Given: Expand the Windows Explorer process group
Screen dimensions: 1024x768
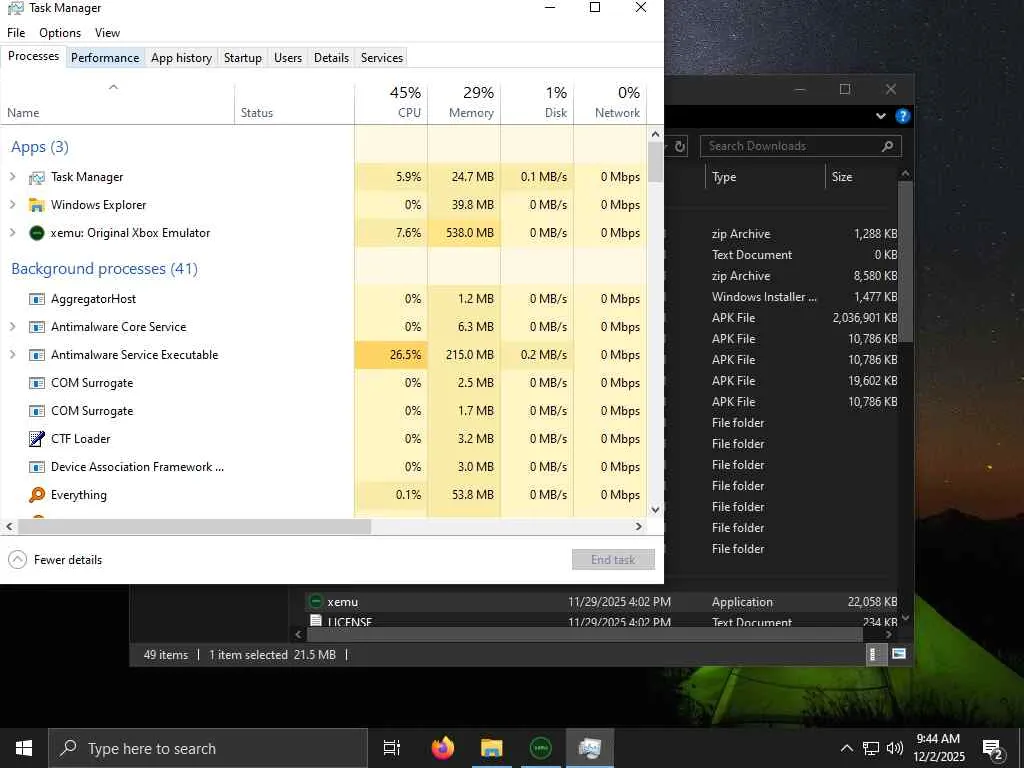Looking at the screenshot, I should (x=12, y=205).
